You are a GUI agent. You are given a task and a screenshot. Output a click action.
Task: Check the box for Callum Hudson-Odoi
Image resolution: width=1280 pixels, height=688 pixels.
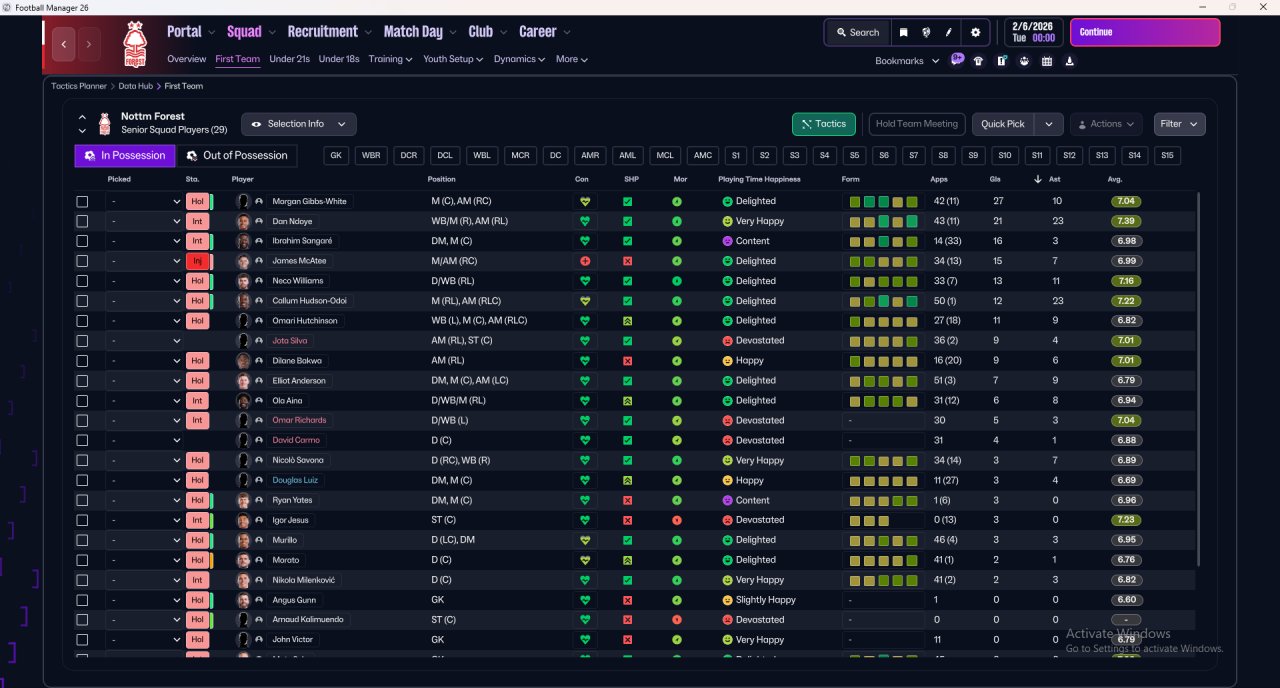82,301
